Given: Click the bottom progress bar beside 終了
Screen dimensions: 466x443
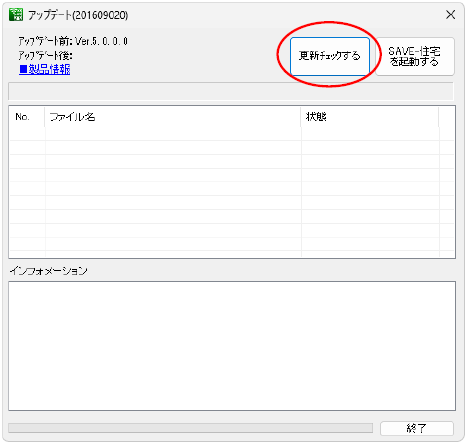Looking at the screenshot, I should (x=190, y=428).
